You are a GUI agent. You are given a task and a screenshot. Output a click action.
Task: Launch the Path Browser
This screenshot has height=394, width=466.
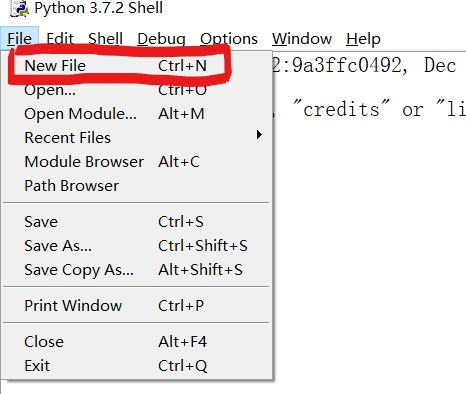tap(138, 186)
